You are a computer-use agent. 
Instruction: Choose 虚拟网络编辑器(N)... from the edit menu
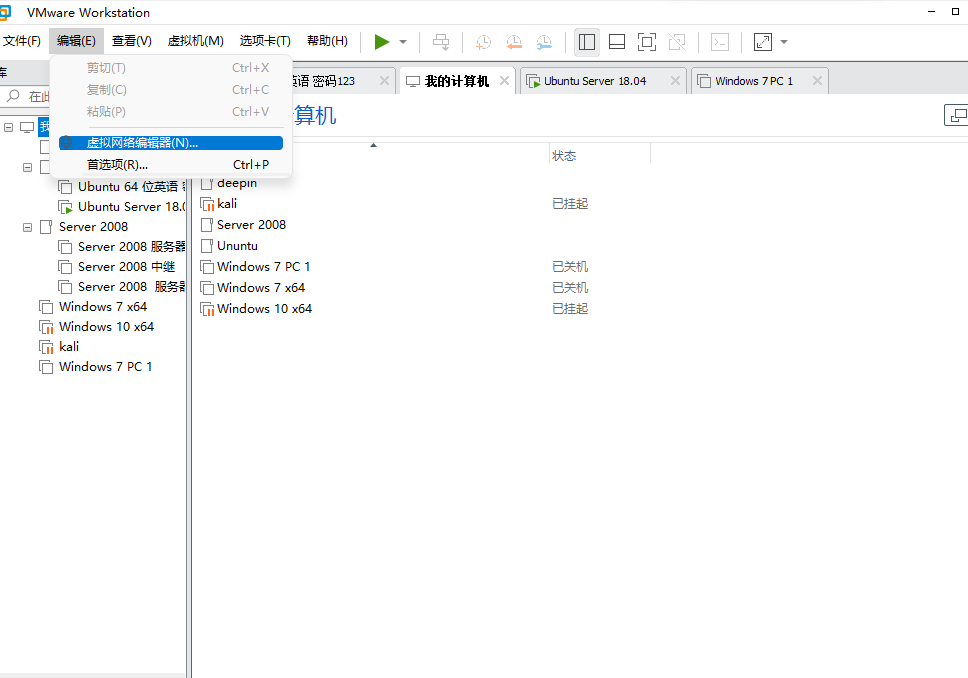click(x=171, y=143)
